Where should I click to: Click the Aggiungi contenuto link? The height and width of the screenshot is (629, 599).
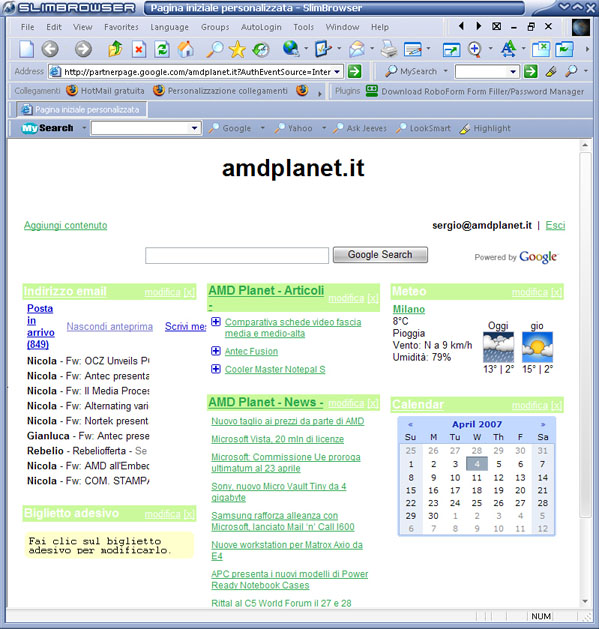click(65, 225)
